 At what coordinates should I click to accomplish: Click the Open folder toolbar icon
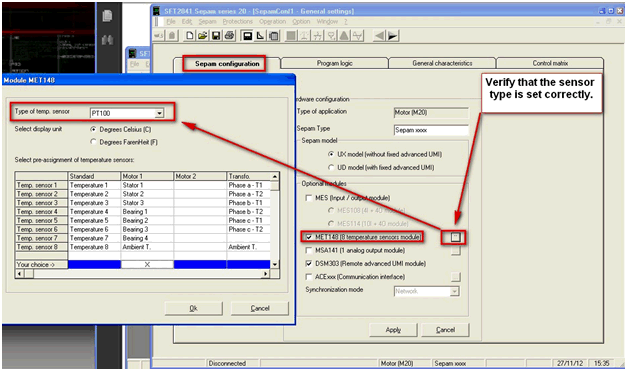[x=203, y=36]
